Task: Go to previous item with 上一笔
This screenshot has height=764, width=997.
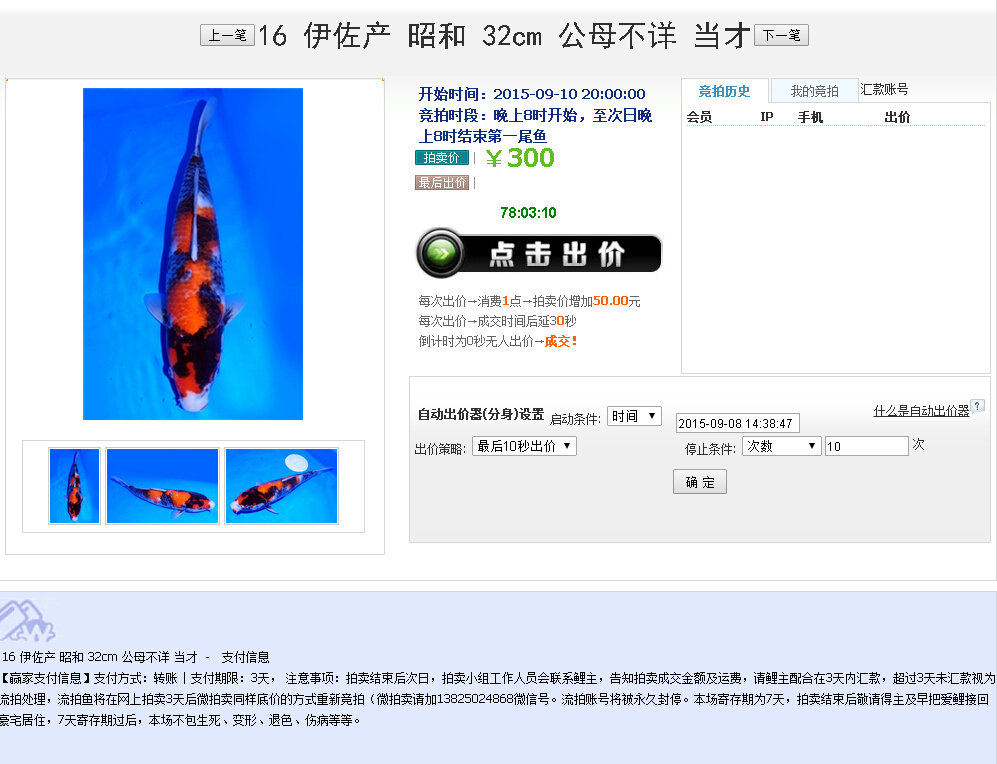Action: (x=227, y=35)
